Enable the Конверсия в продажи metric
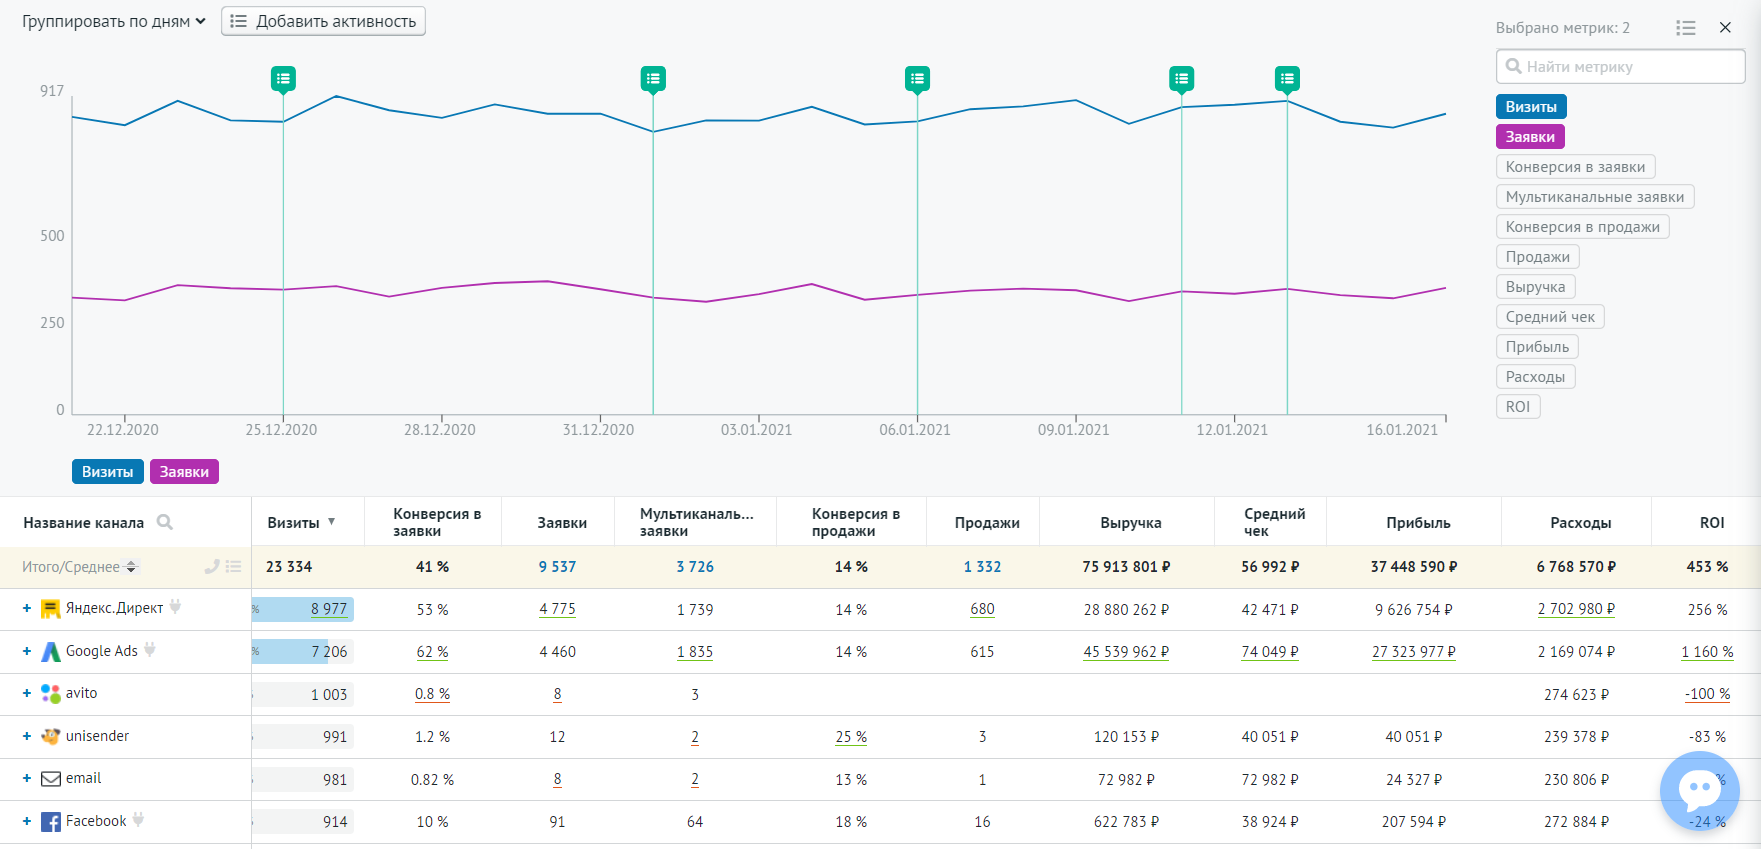Viewport: 1761px width, 849px height. 1582,227
